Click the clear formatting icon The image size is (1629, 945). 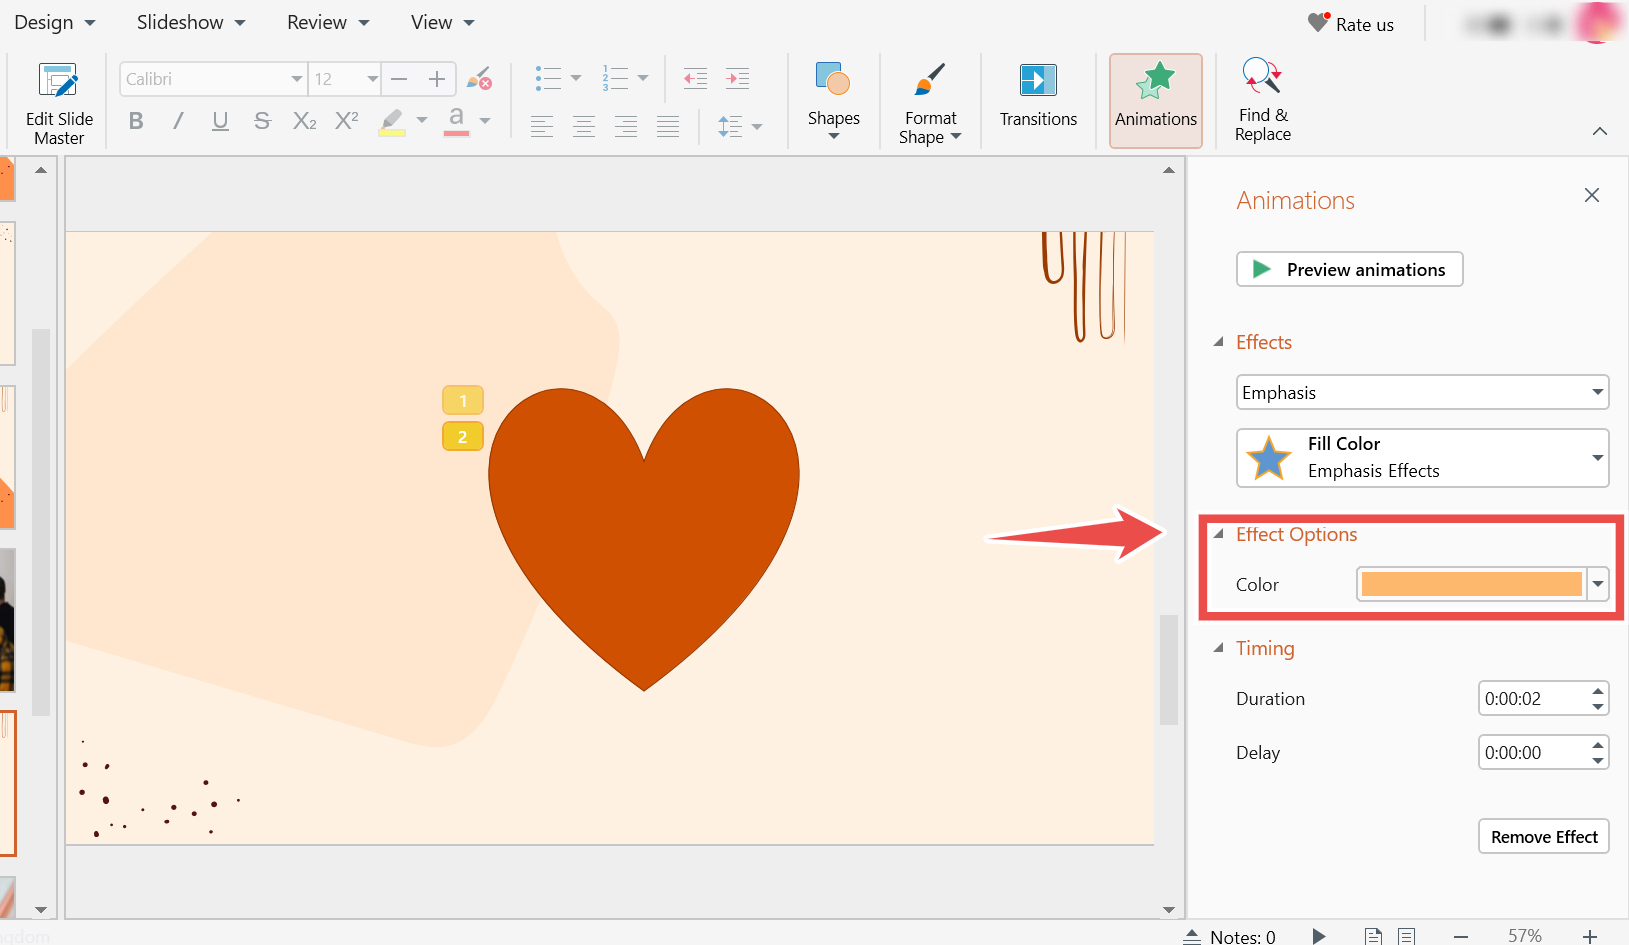(479, 79)
